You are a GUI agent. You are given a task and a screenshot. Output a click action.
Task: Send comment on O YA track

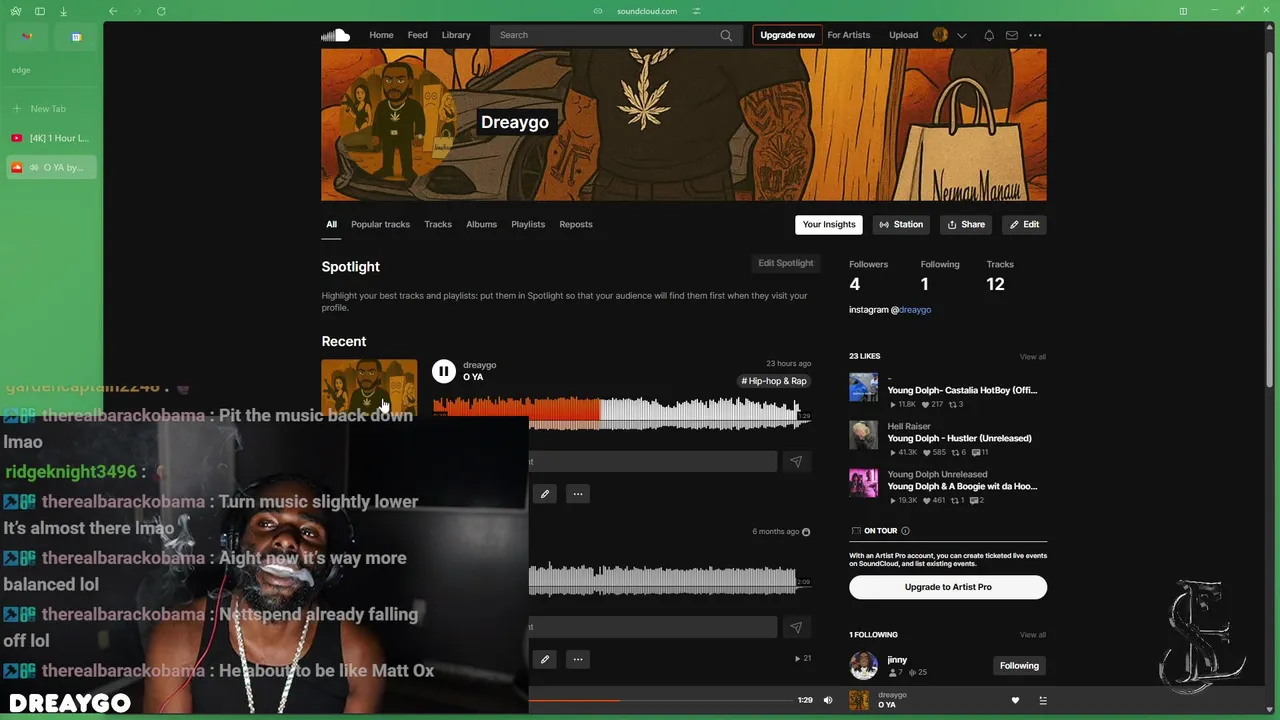click(x=796, y=462)
